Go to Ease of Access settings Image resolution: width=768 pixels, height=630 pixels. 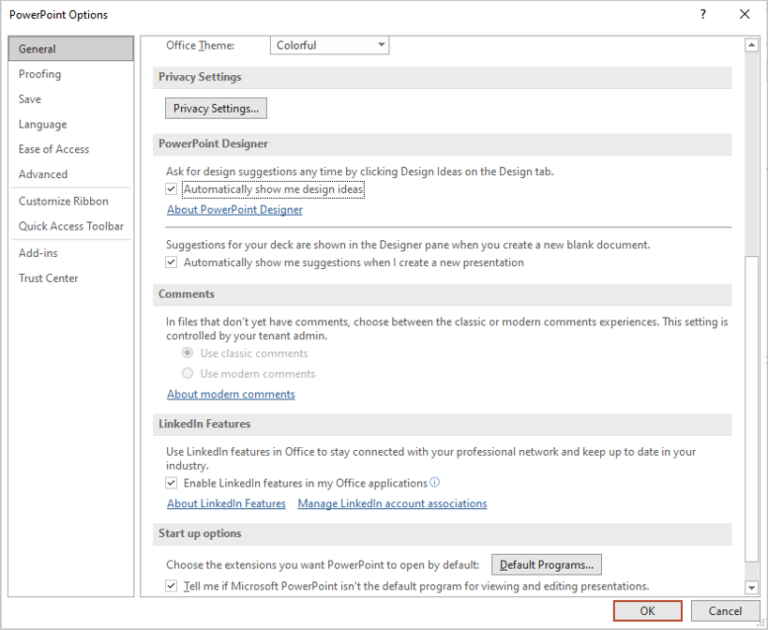click(x=71, y=149)
